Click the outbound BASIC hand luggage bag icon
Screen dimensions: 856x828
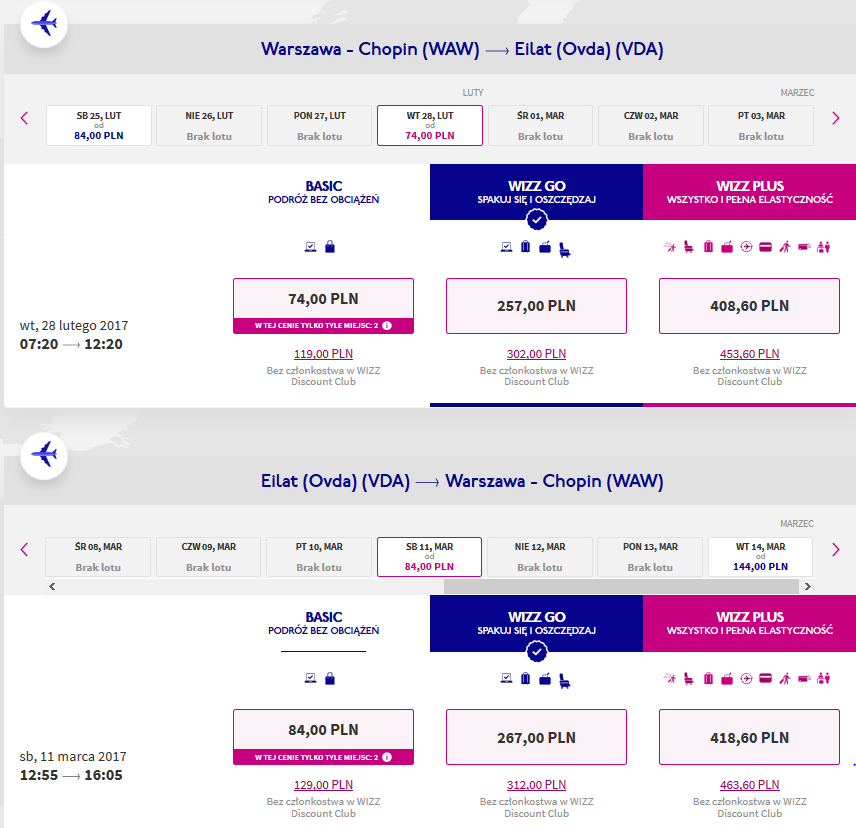click(330, 247)
